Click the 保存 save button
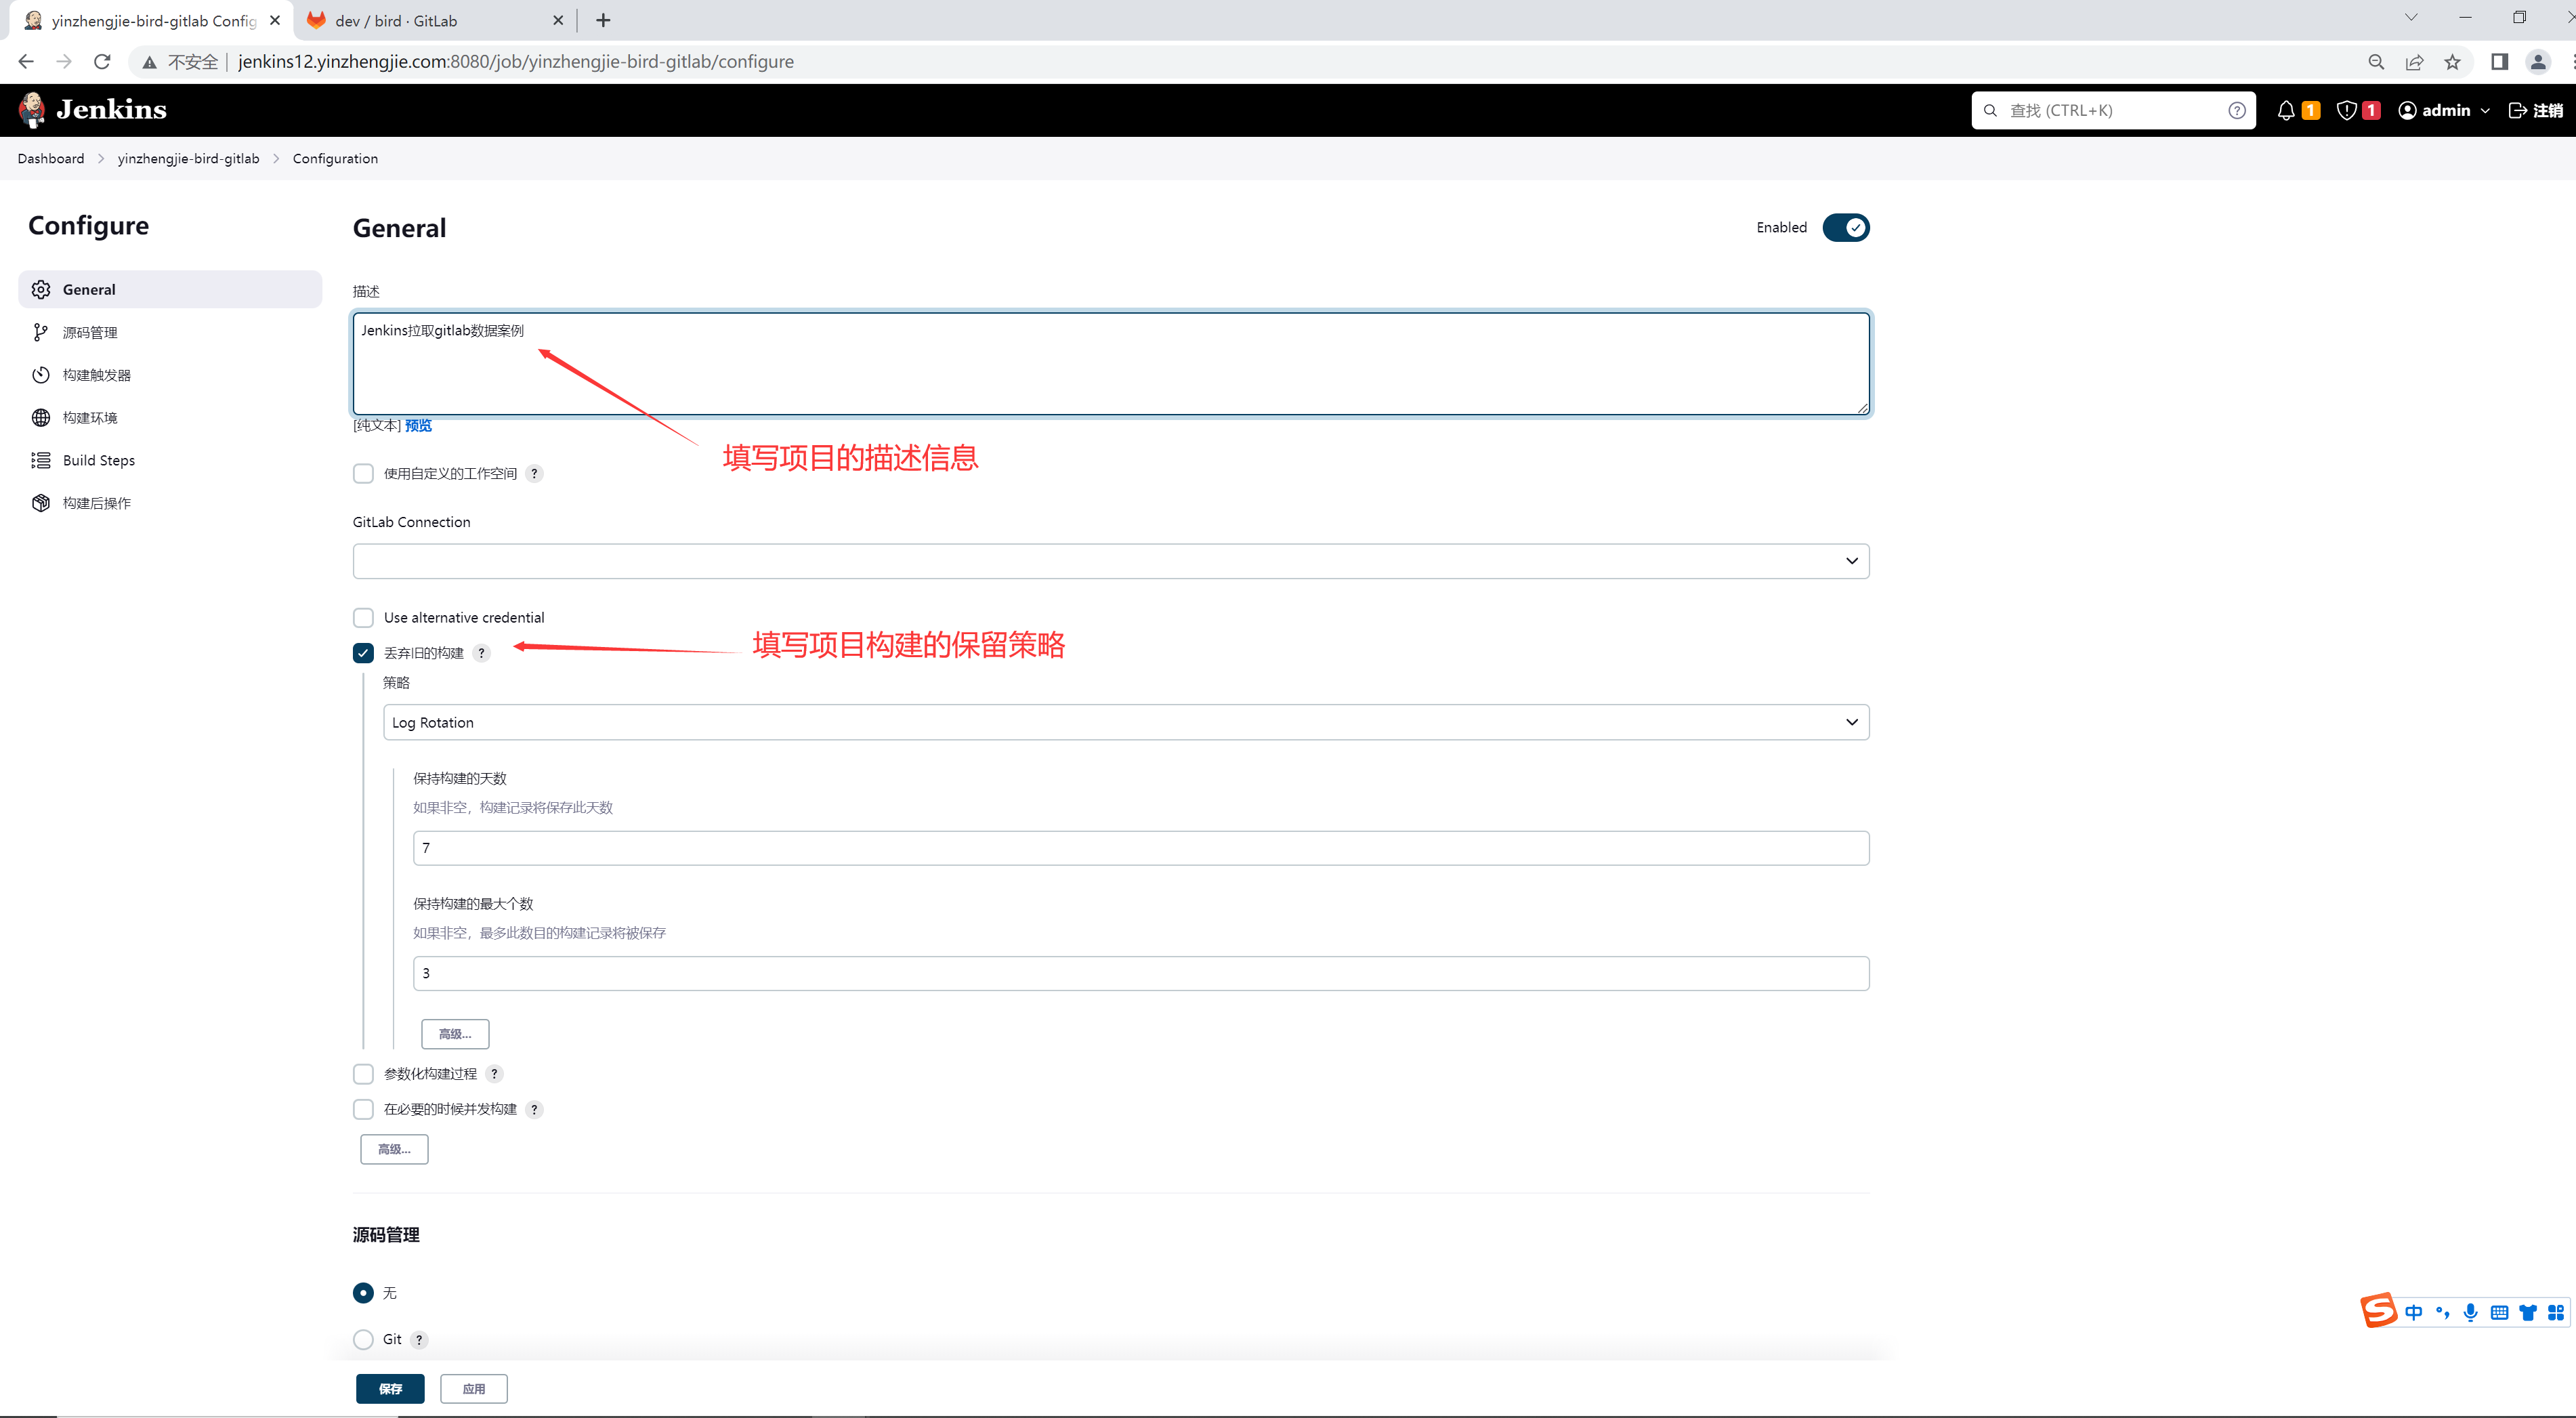The height and width of the screenshot is (1418, 2576). coord(390,1389)
